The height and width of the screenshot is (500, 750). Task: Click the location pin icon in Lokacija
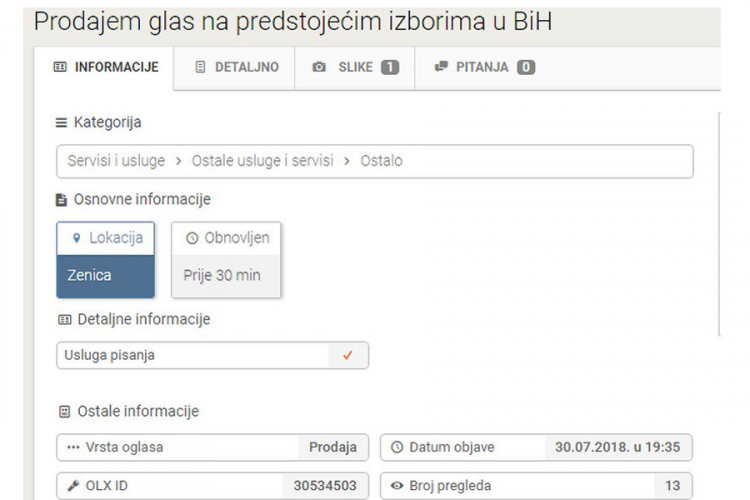coord(77,238)
